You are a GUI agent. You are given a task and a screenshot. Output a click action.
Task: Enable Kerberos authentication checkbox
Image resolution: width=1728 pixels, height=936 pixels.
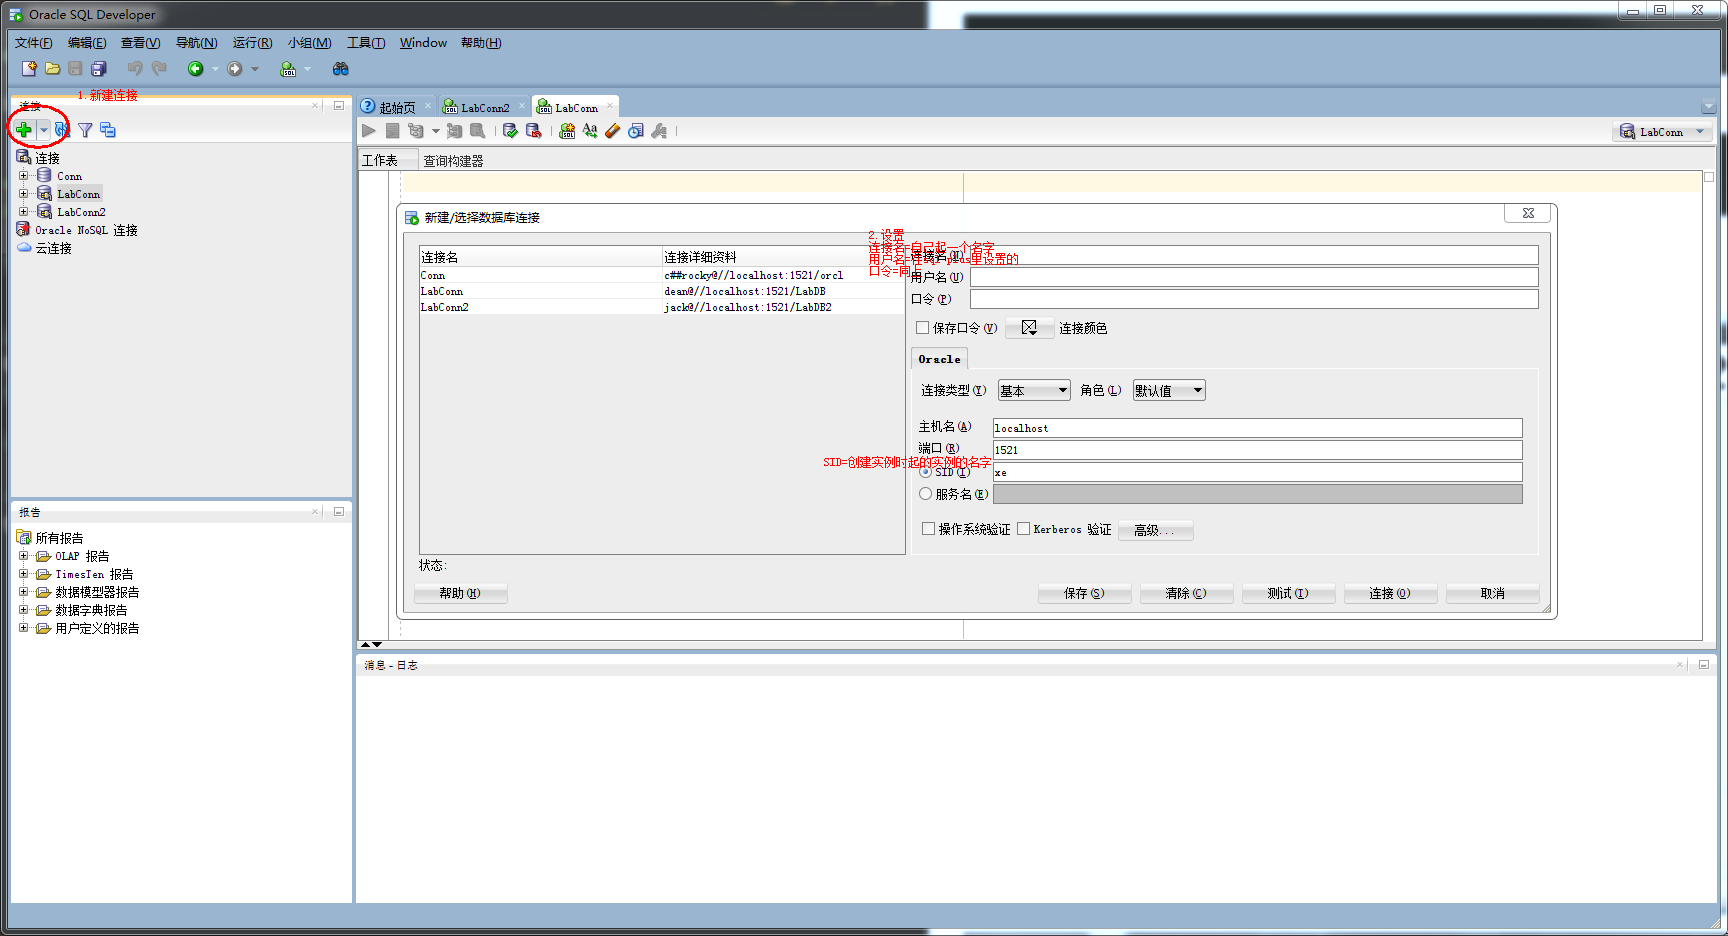pyautogui.click(x=1023, y=529)
